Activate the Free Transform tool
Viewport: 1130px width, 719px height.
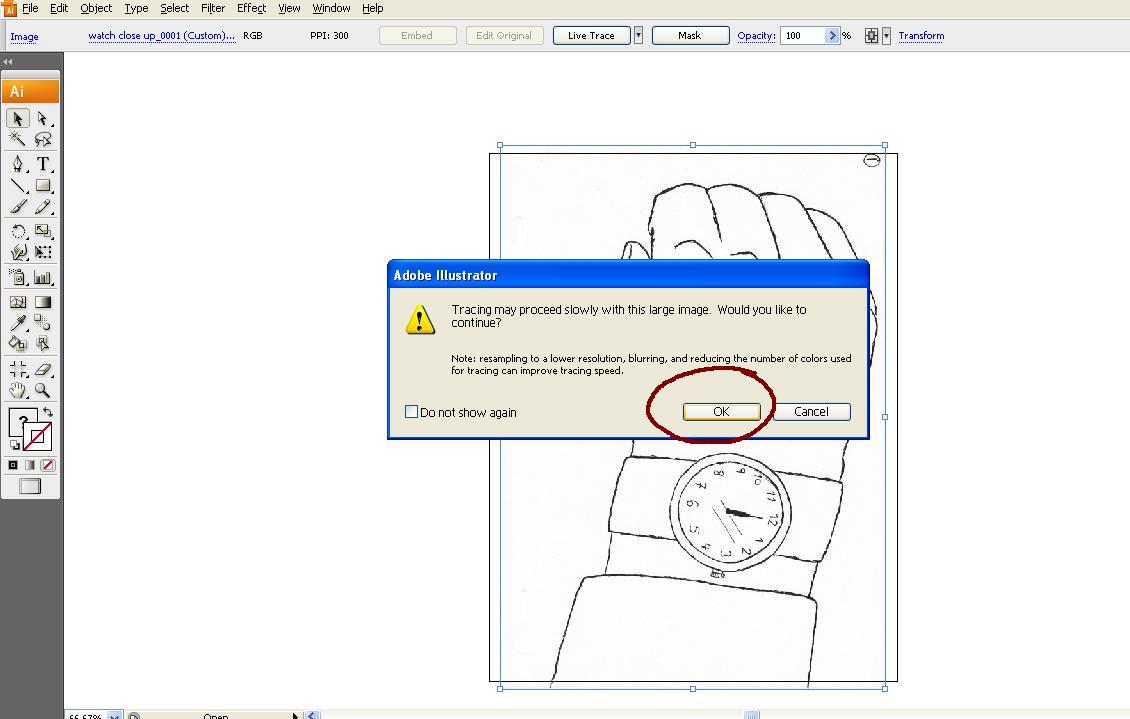pyautogui.click(x=43, y=252)
